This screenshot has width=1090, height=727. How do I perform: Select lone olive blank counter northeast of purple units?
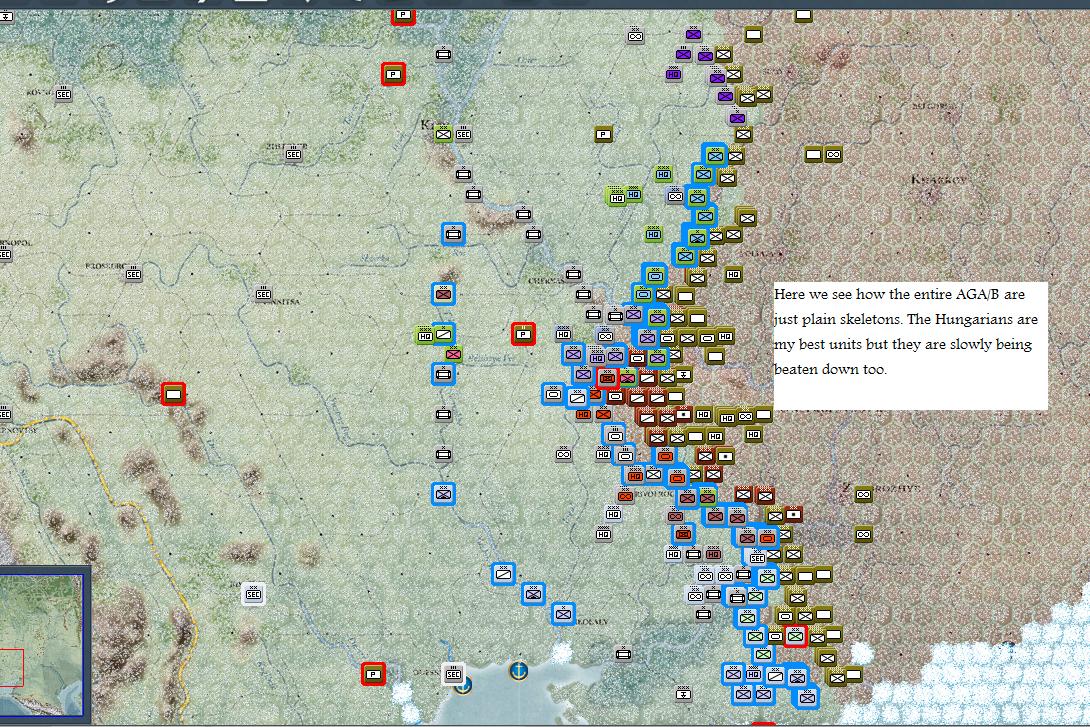pyautogui.click(x=754, y=33)
